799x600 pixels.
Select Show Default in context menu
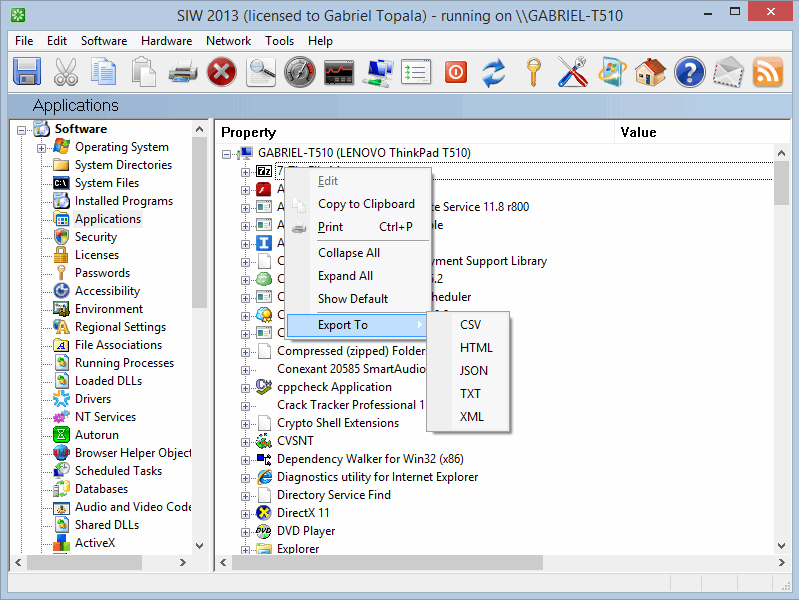point(359,299)
